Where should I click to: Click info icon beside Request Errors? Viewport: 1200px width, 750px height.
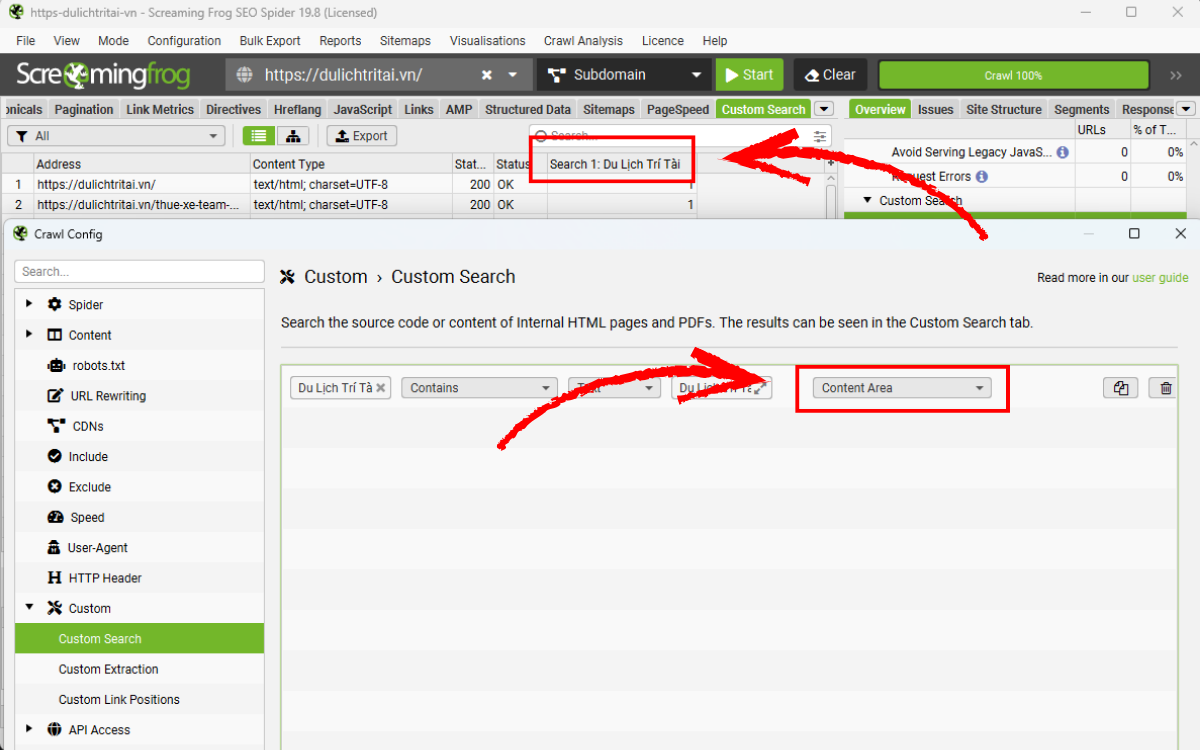[x=981, y=177]
